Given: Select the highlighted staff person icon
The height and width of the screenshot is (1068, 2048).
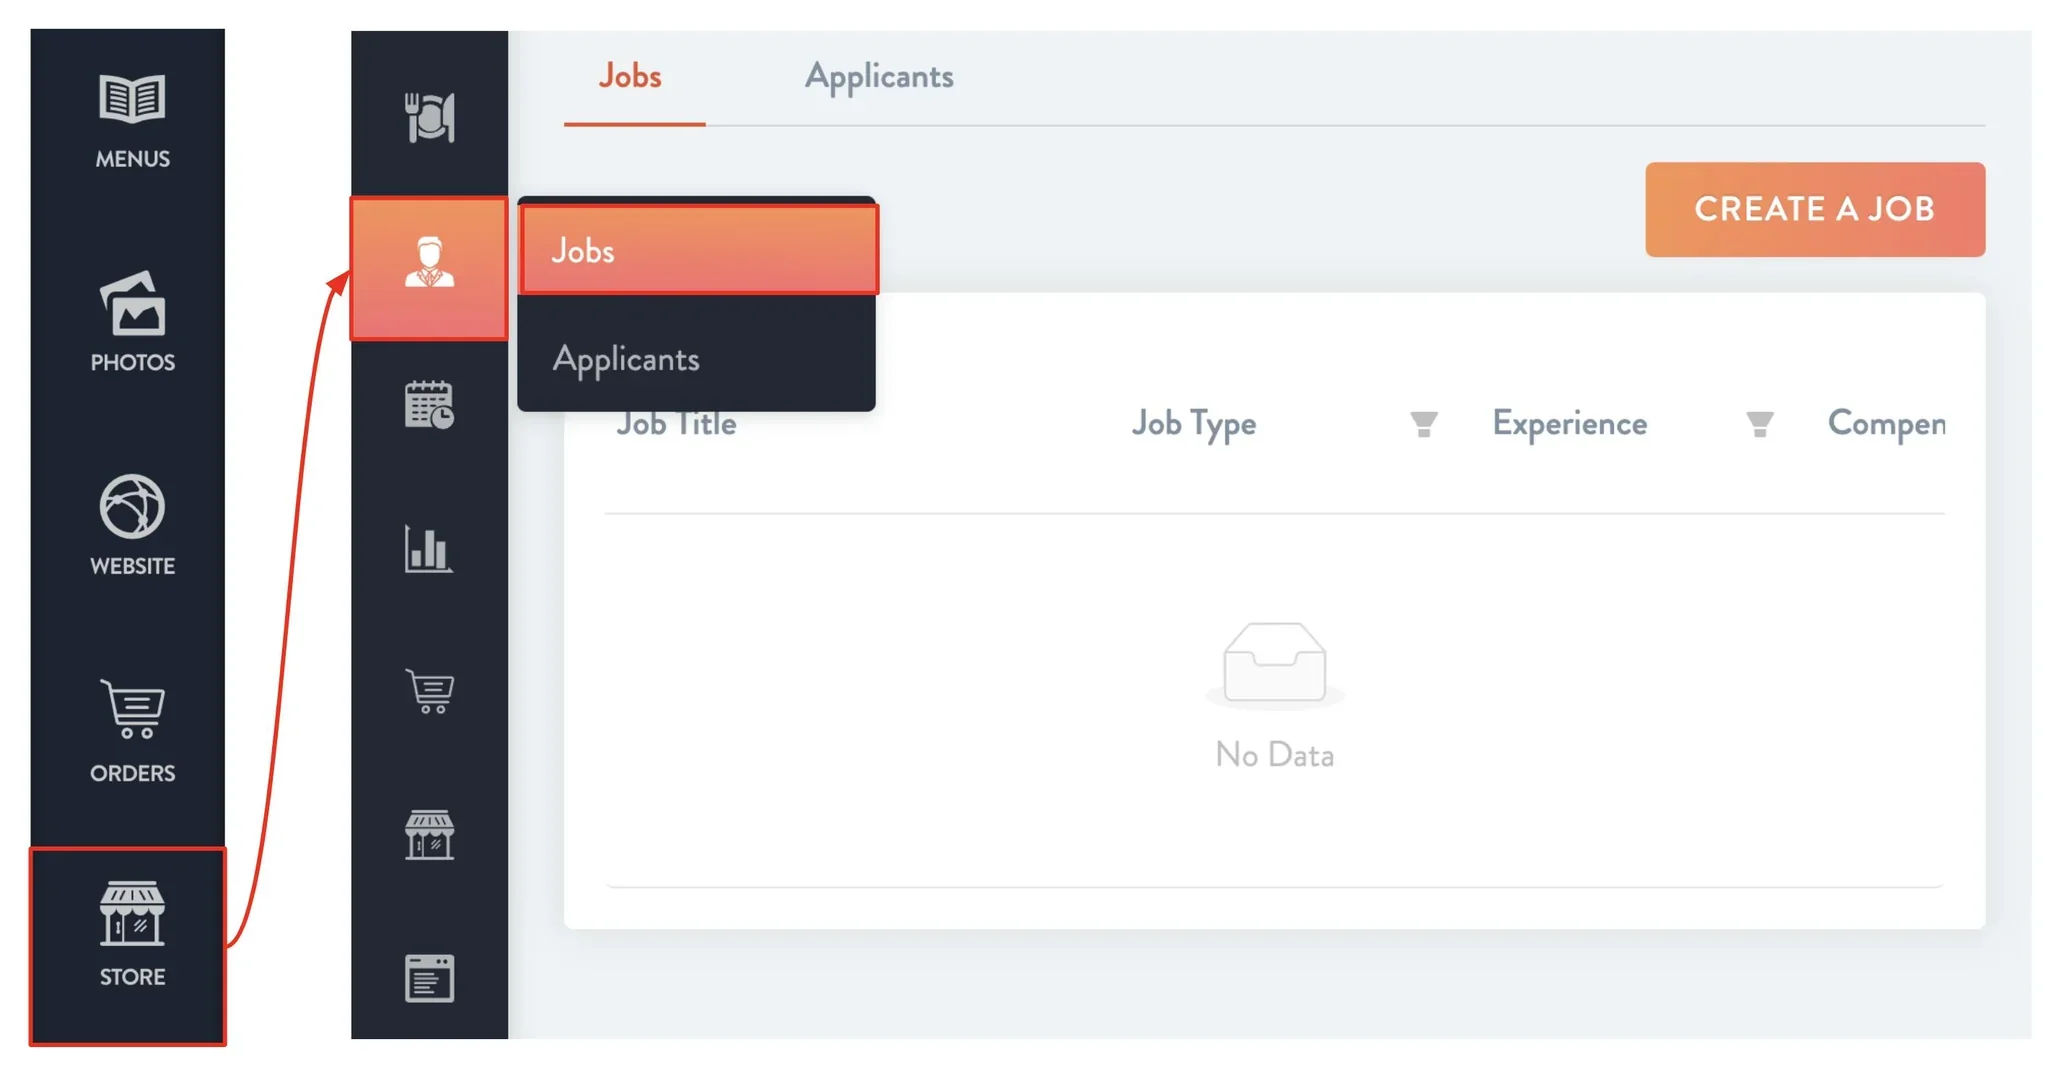Looking at the screenshot, I should 429,268.
